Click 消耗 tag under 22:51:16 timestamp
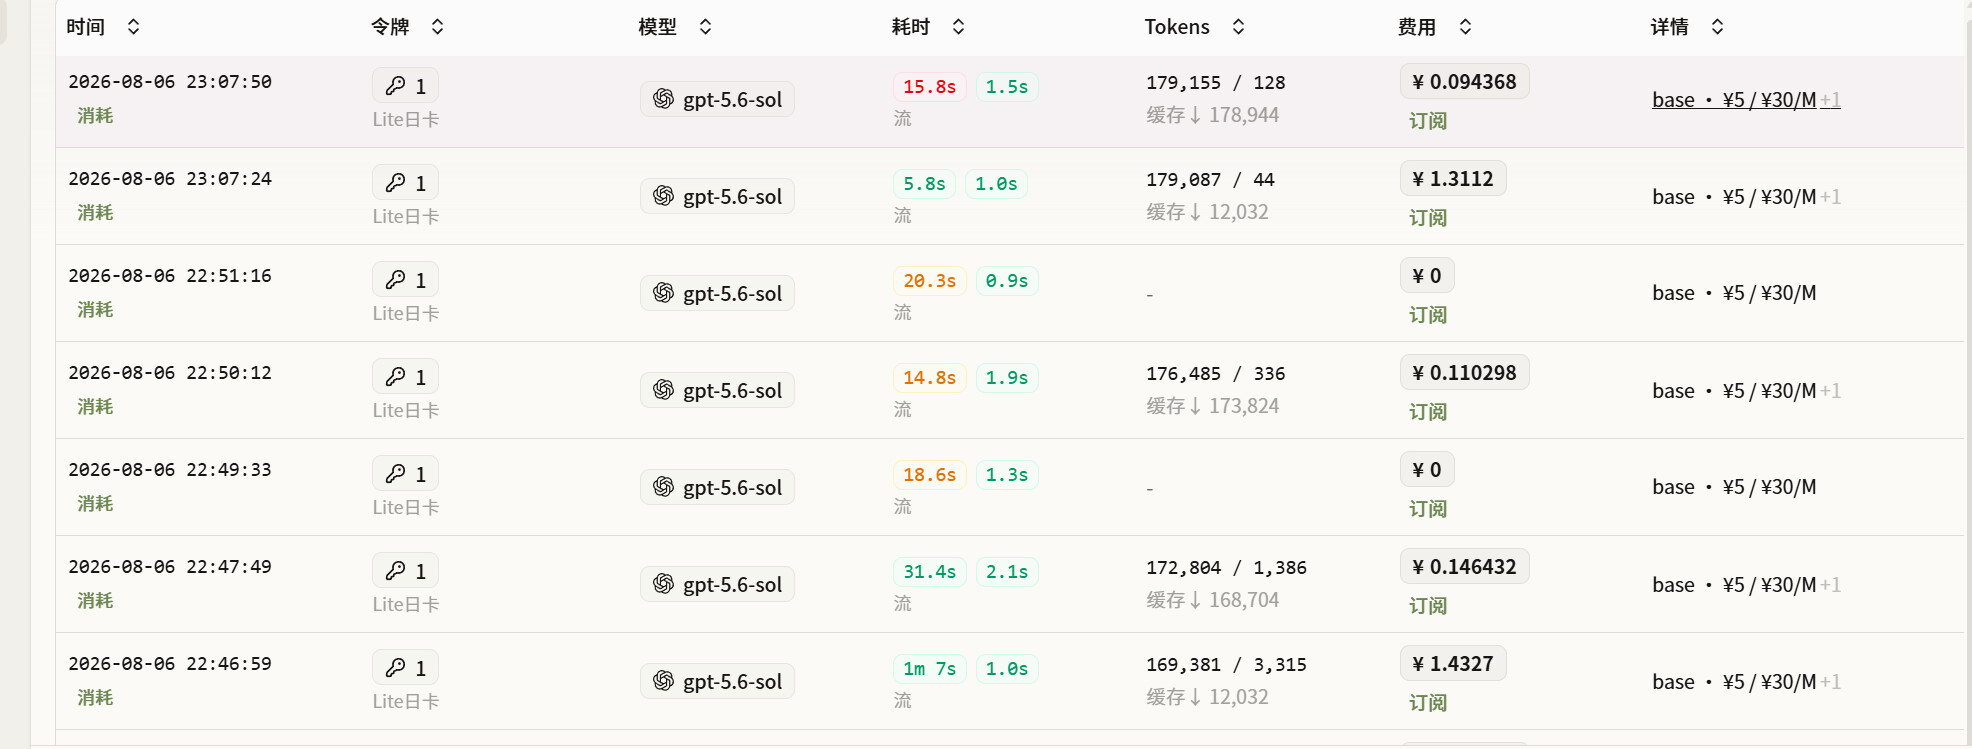 click(x=95, y=310)
